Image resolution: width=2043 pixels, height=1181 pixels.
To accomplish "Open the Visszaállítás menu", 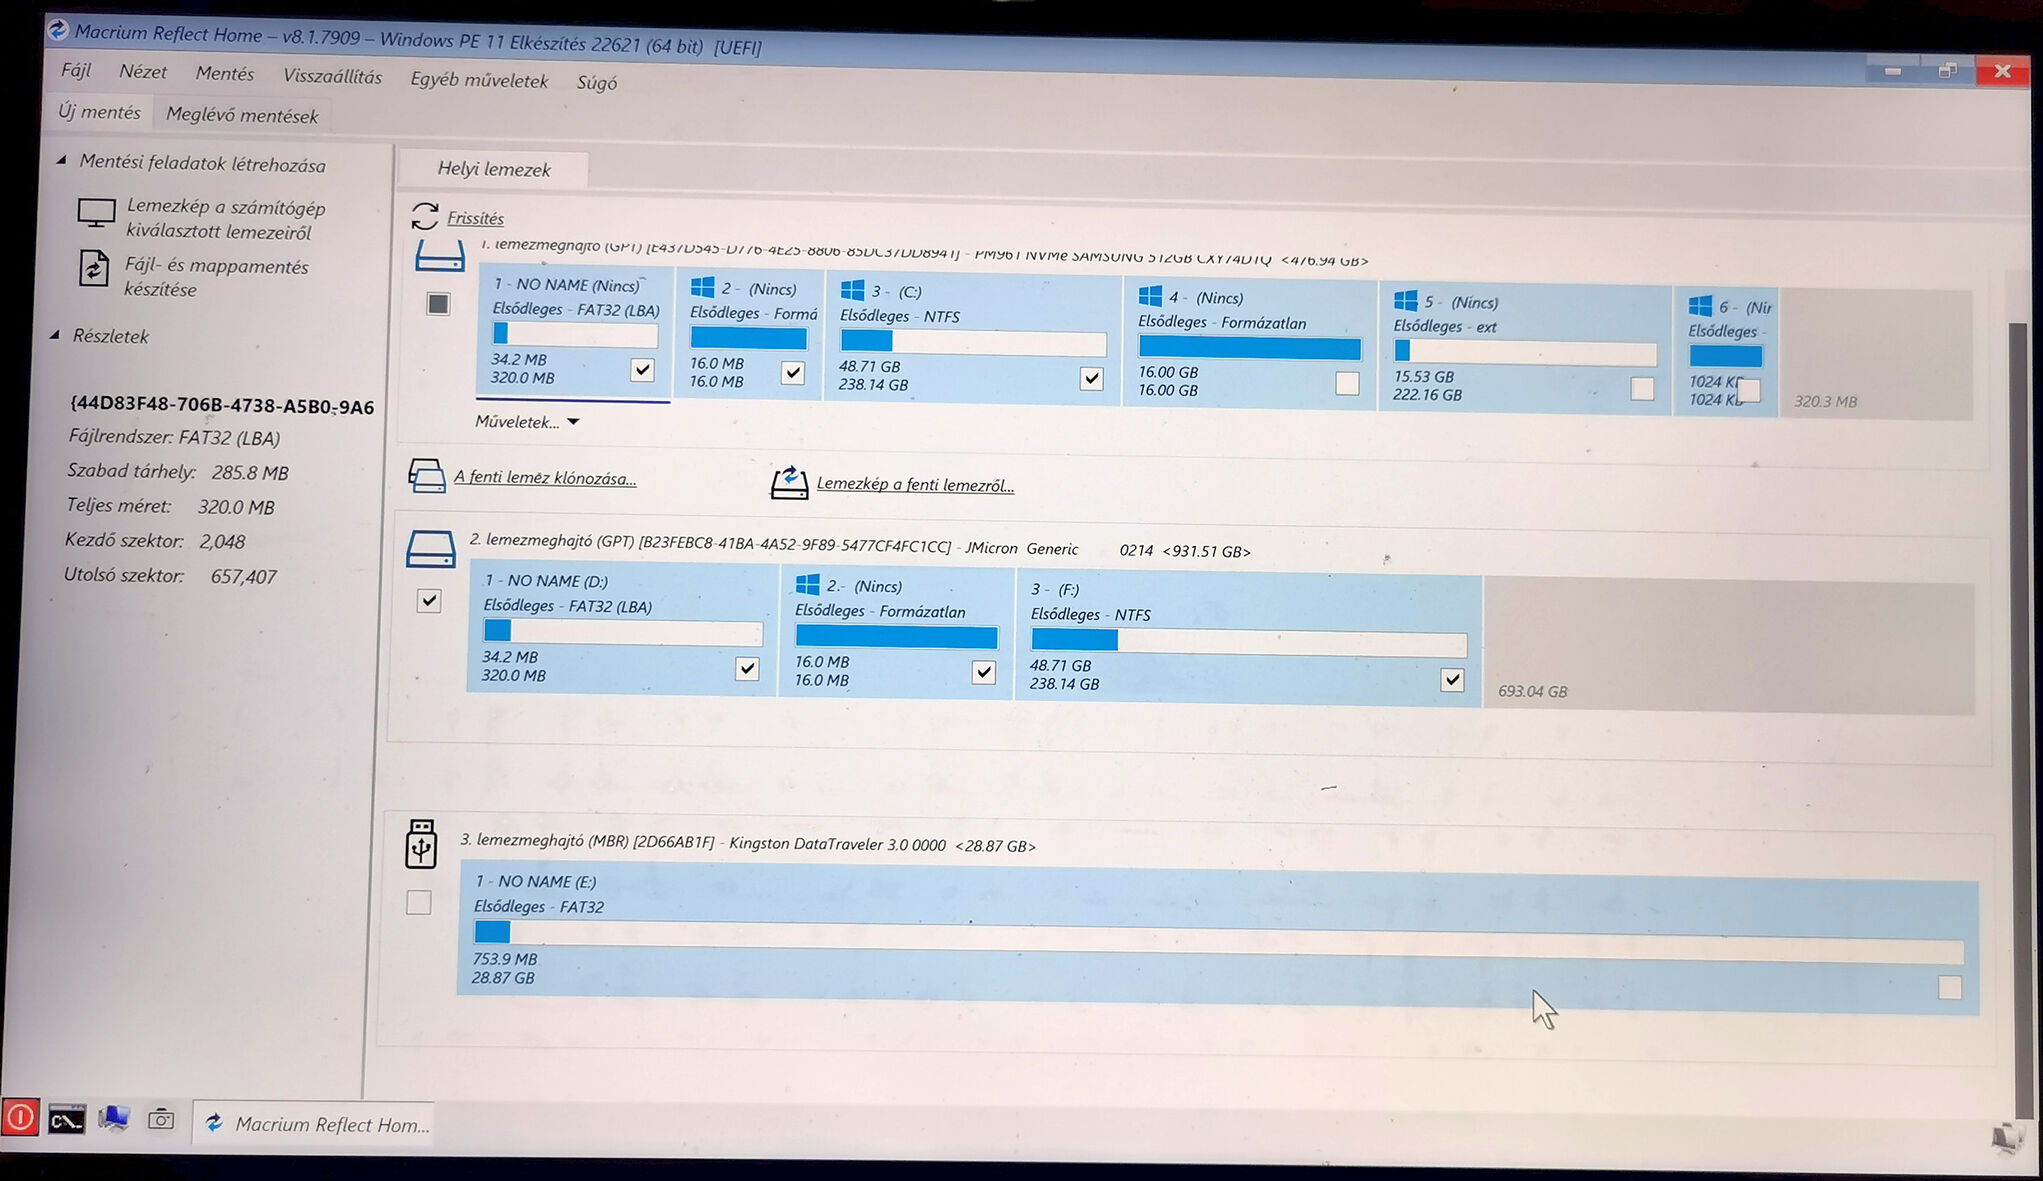I will pos(332,76).
